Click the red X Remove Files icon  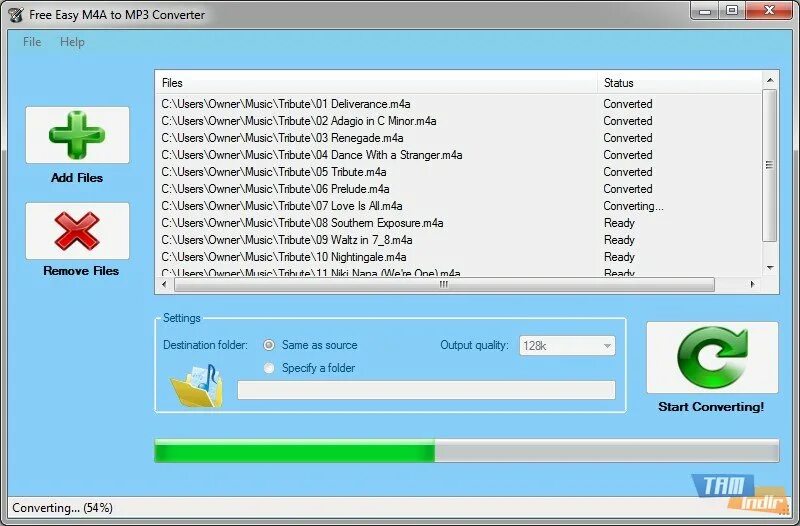(x=77, y=231)
